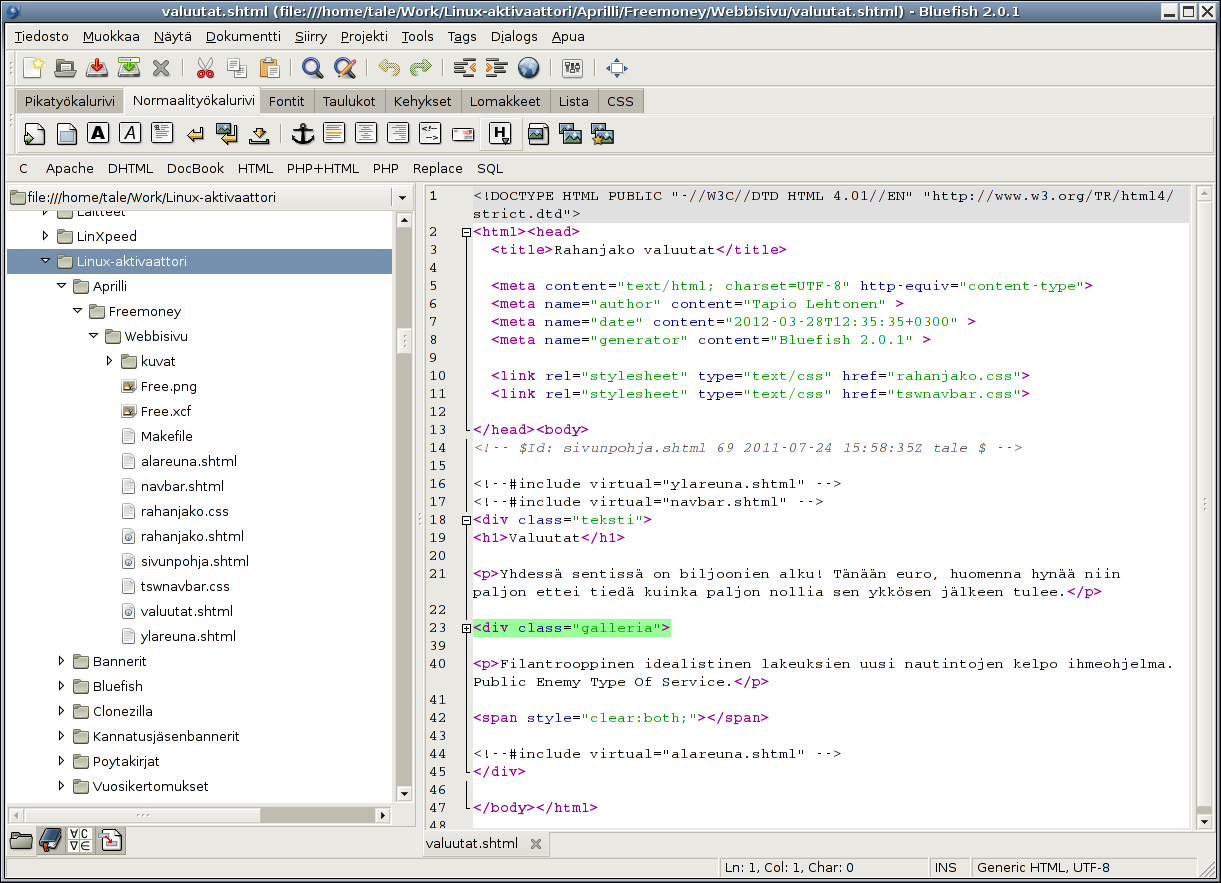Screen dimensions: 1221x883
Task: Open the multi-thumbnail icon with the star
Action: [602, 133]
